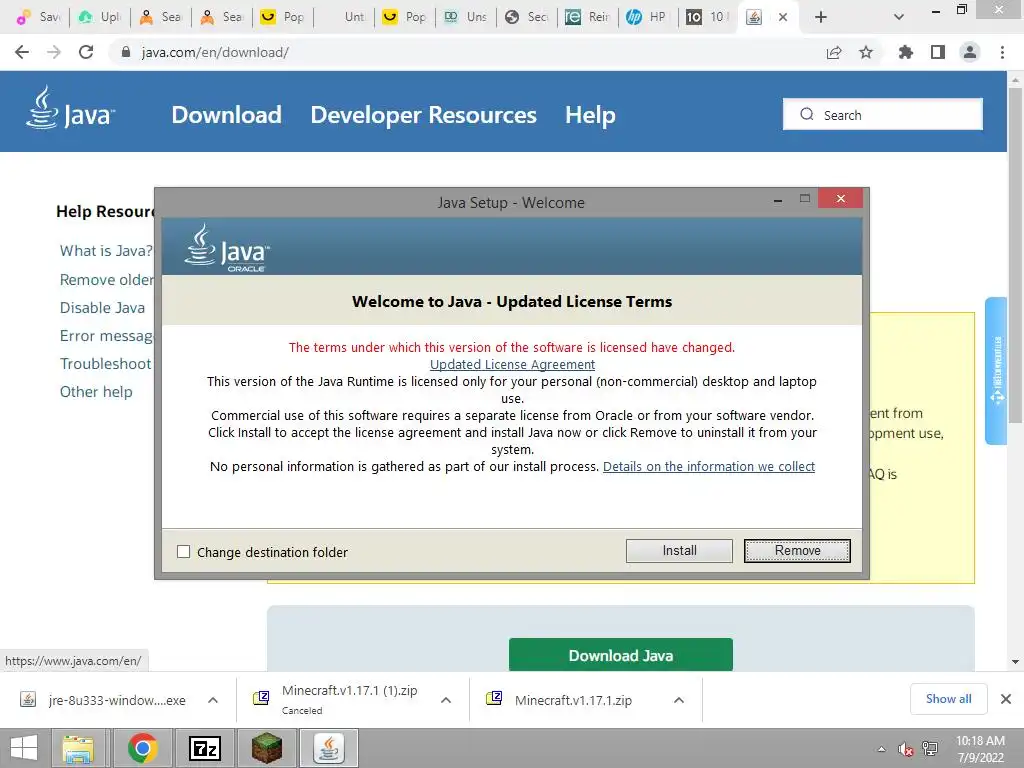Open Troubleshoot help link
Screen dimensions: 1024x768
click(106, 364)
